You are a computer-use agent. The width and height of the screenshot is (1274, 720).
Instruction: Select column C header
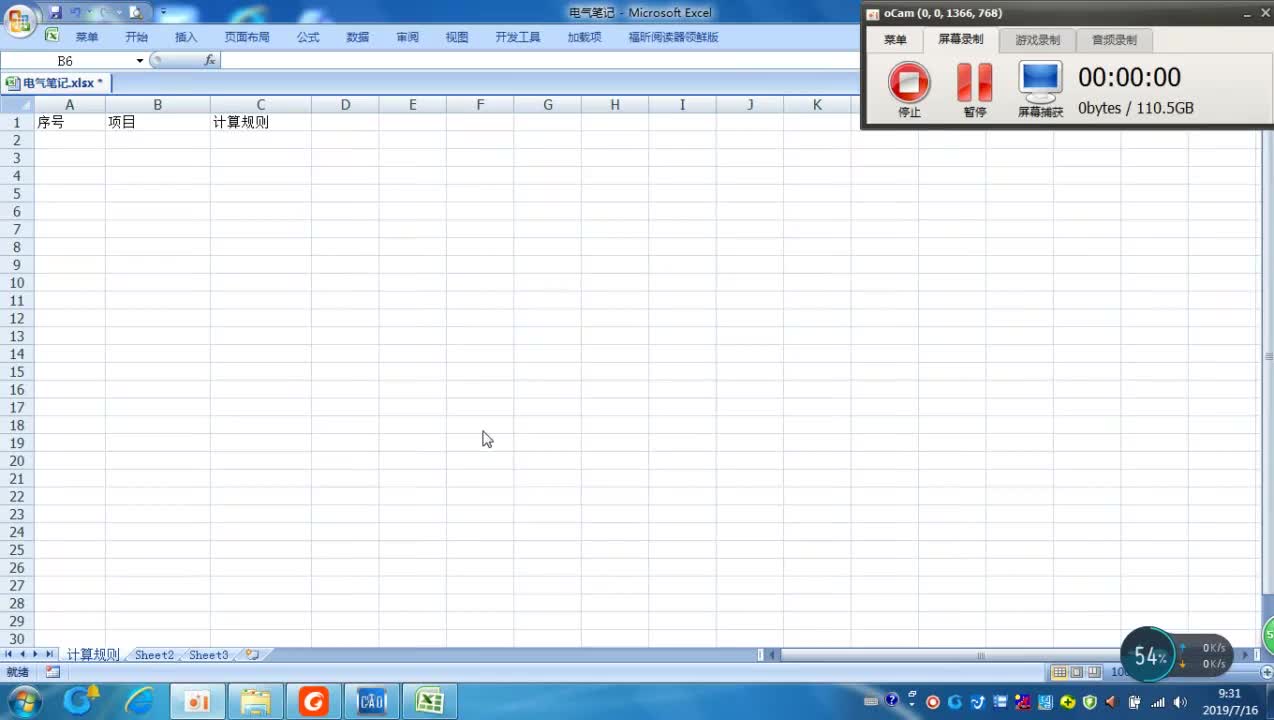260,105
